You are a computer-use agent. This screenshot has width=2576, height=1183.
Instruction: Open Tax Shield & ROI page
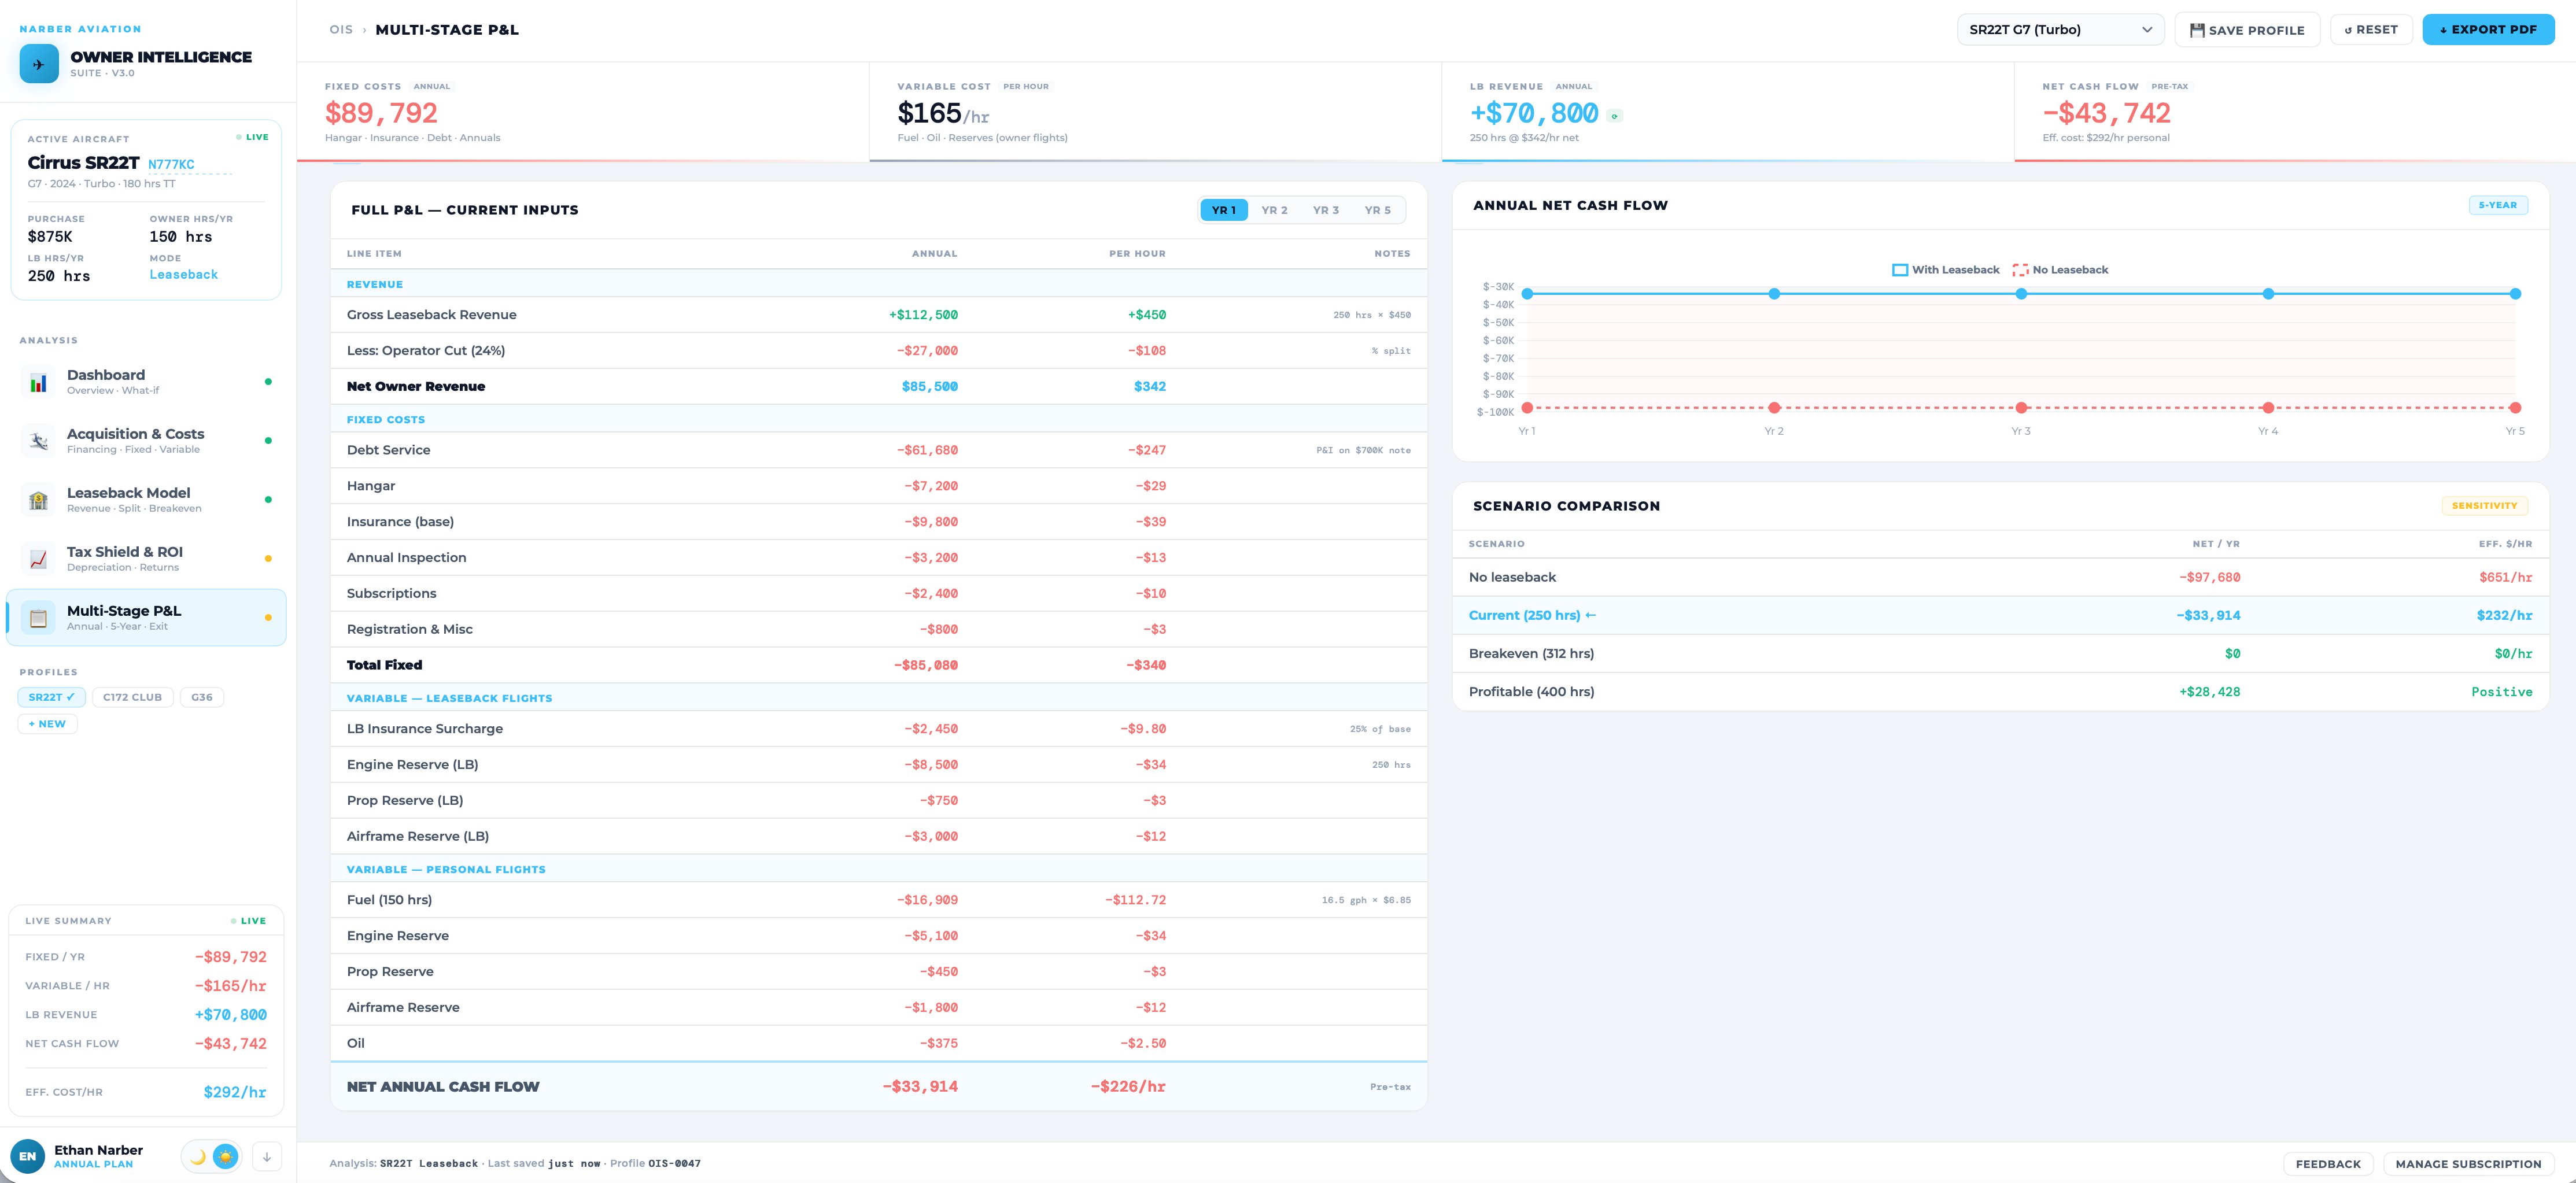coord(146,559)
